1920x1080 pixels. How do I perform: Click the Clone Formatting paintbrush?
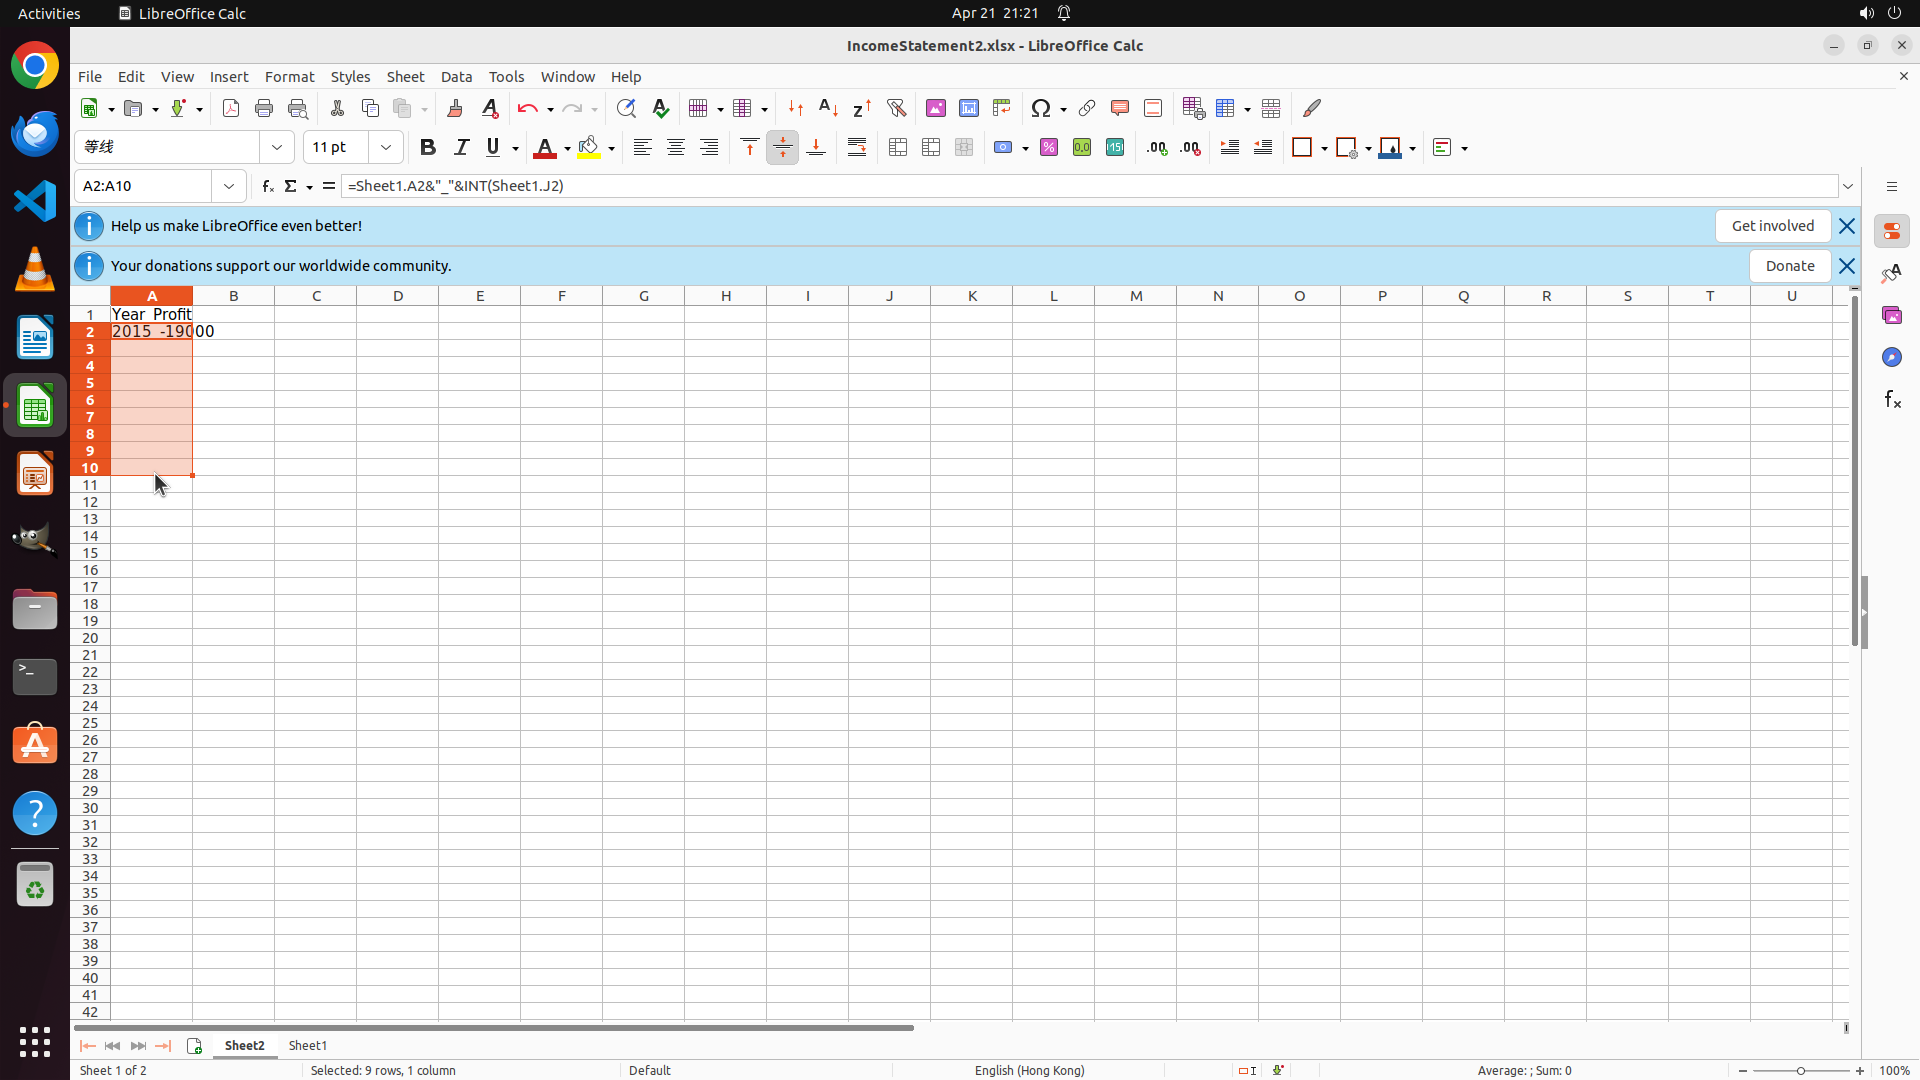point(455,108)
